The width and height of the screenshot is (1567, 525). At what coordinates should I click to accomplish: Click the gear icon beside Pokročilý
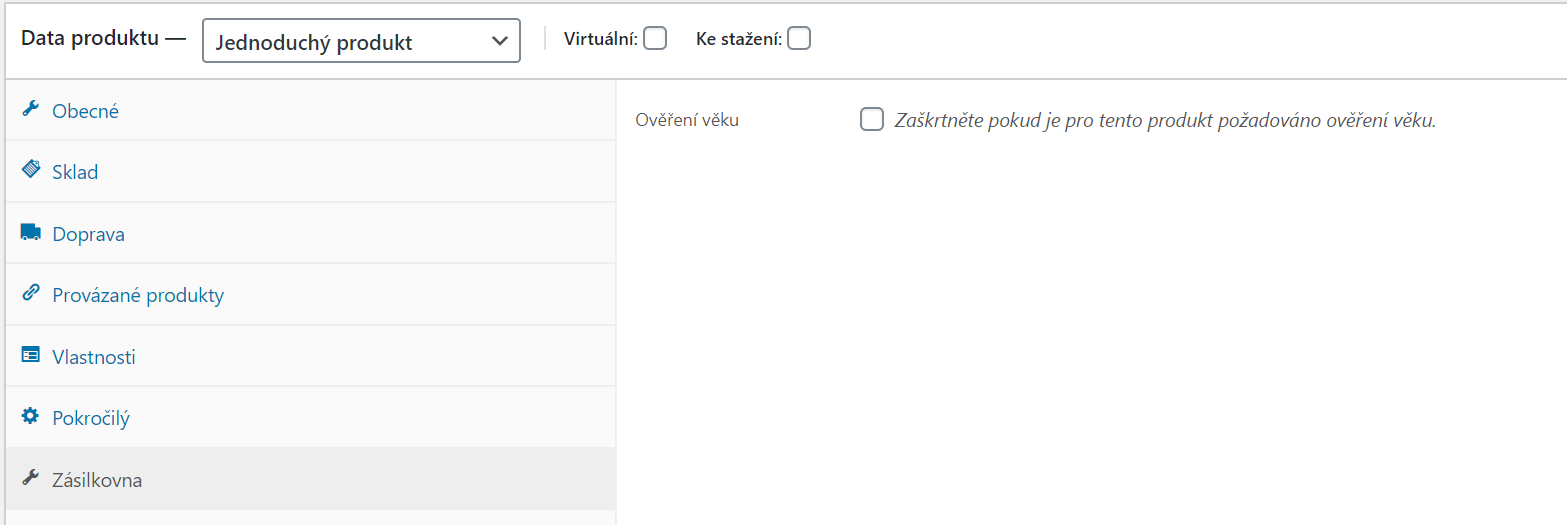(x=31, y=417)
